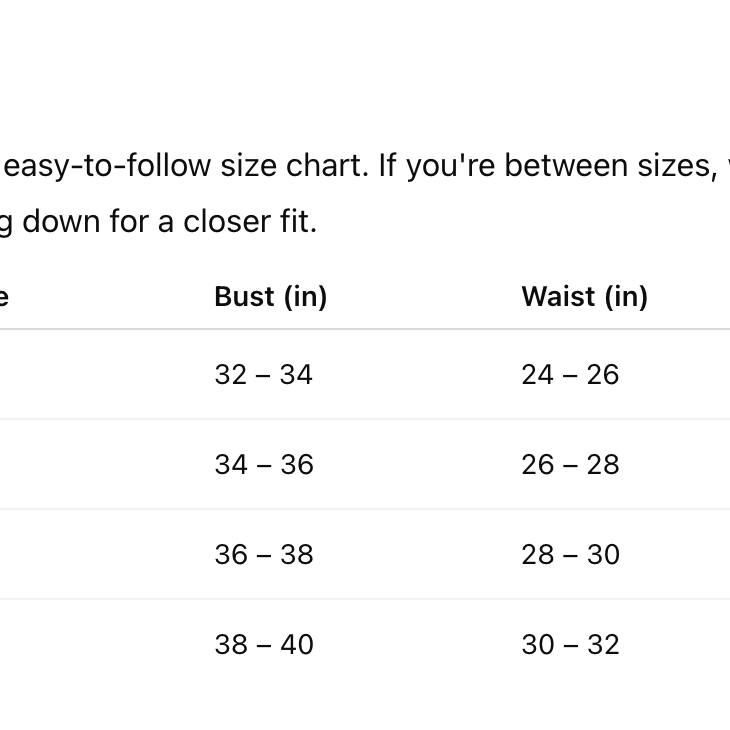This screenshot has height=730, width=730.
Task: Click the word "easy-to-follow" in the description
Action: [x=97, y=166]
